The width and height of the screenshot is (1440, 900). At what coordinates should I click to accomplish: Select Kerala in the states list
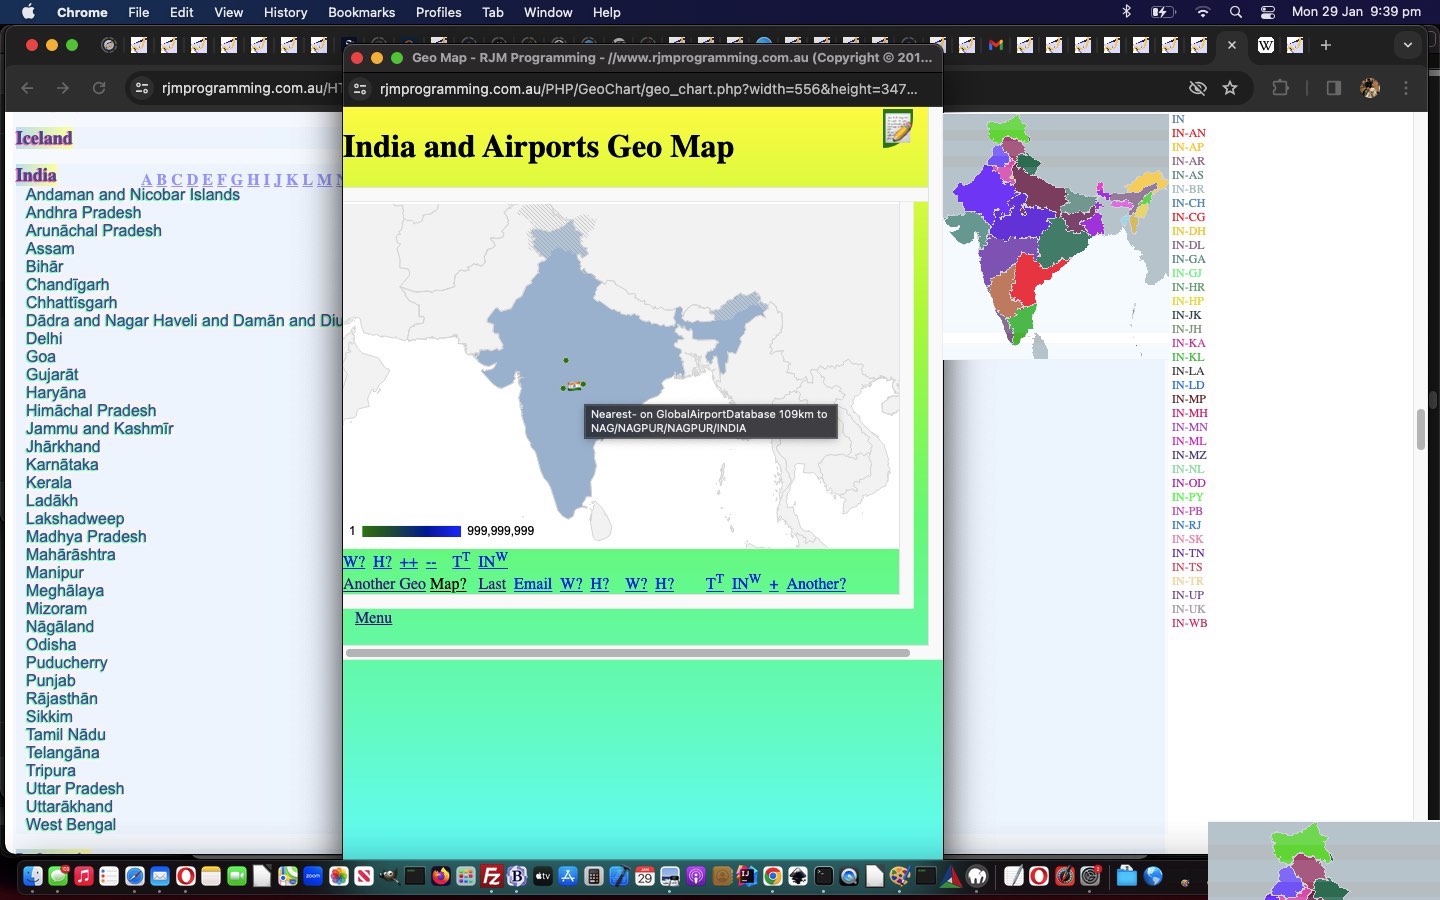48,483
